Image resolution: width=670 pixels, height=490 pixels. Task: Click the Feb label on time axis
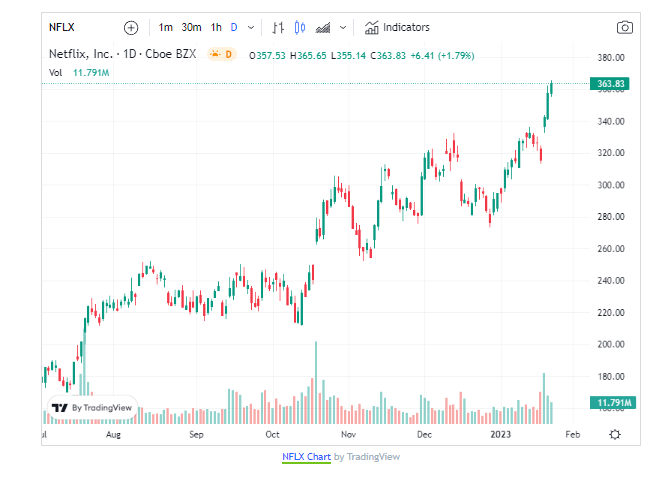point(573,435)
